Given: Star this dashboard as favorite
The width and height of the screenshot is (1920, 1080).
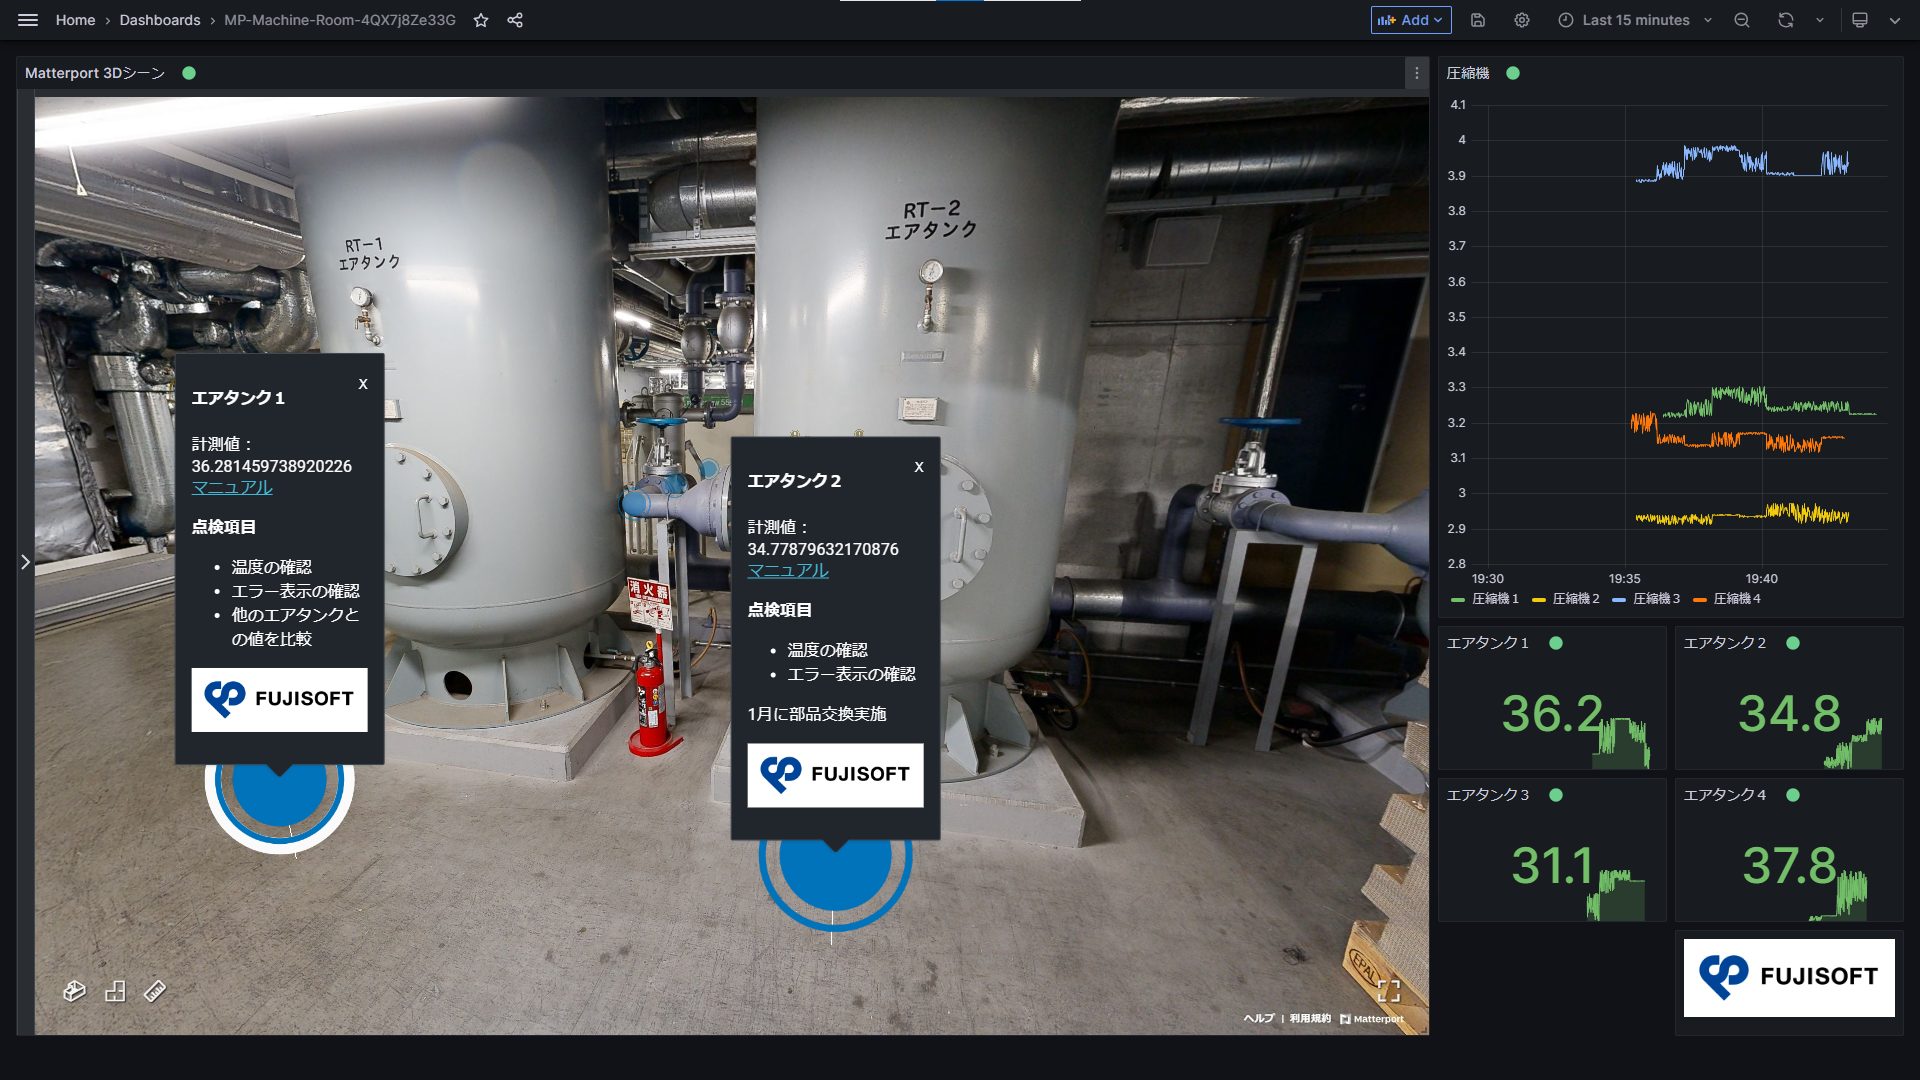Looking at the screenshot, I should click(481, 20).
